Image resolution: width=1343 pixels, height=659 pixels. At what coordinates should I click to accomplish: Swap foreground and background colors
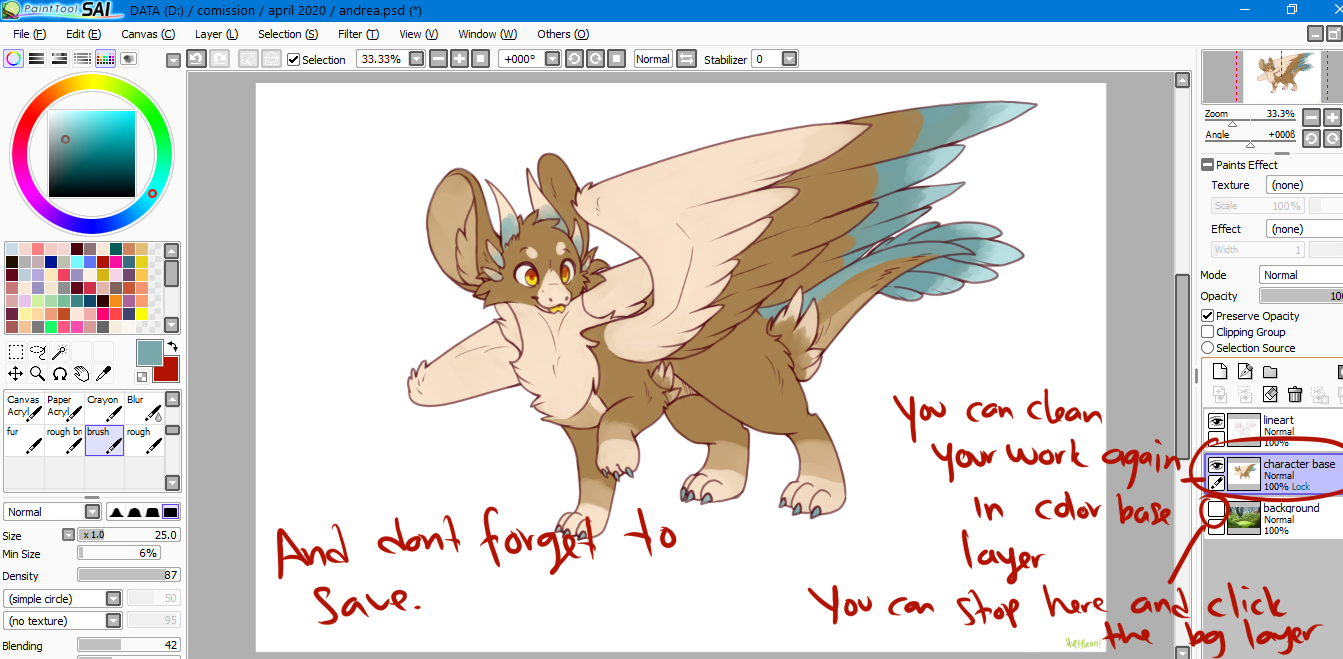coord(171,346)
